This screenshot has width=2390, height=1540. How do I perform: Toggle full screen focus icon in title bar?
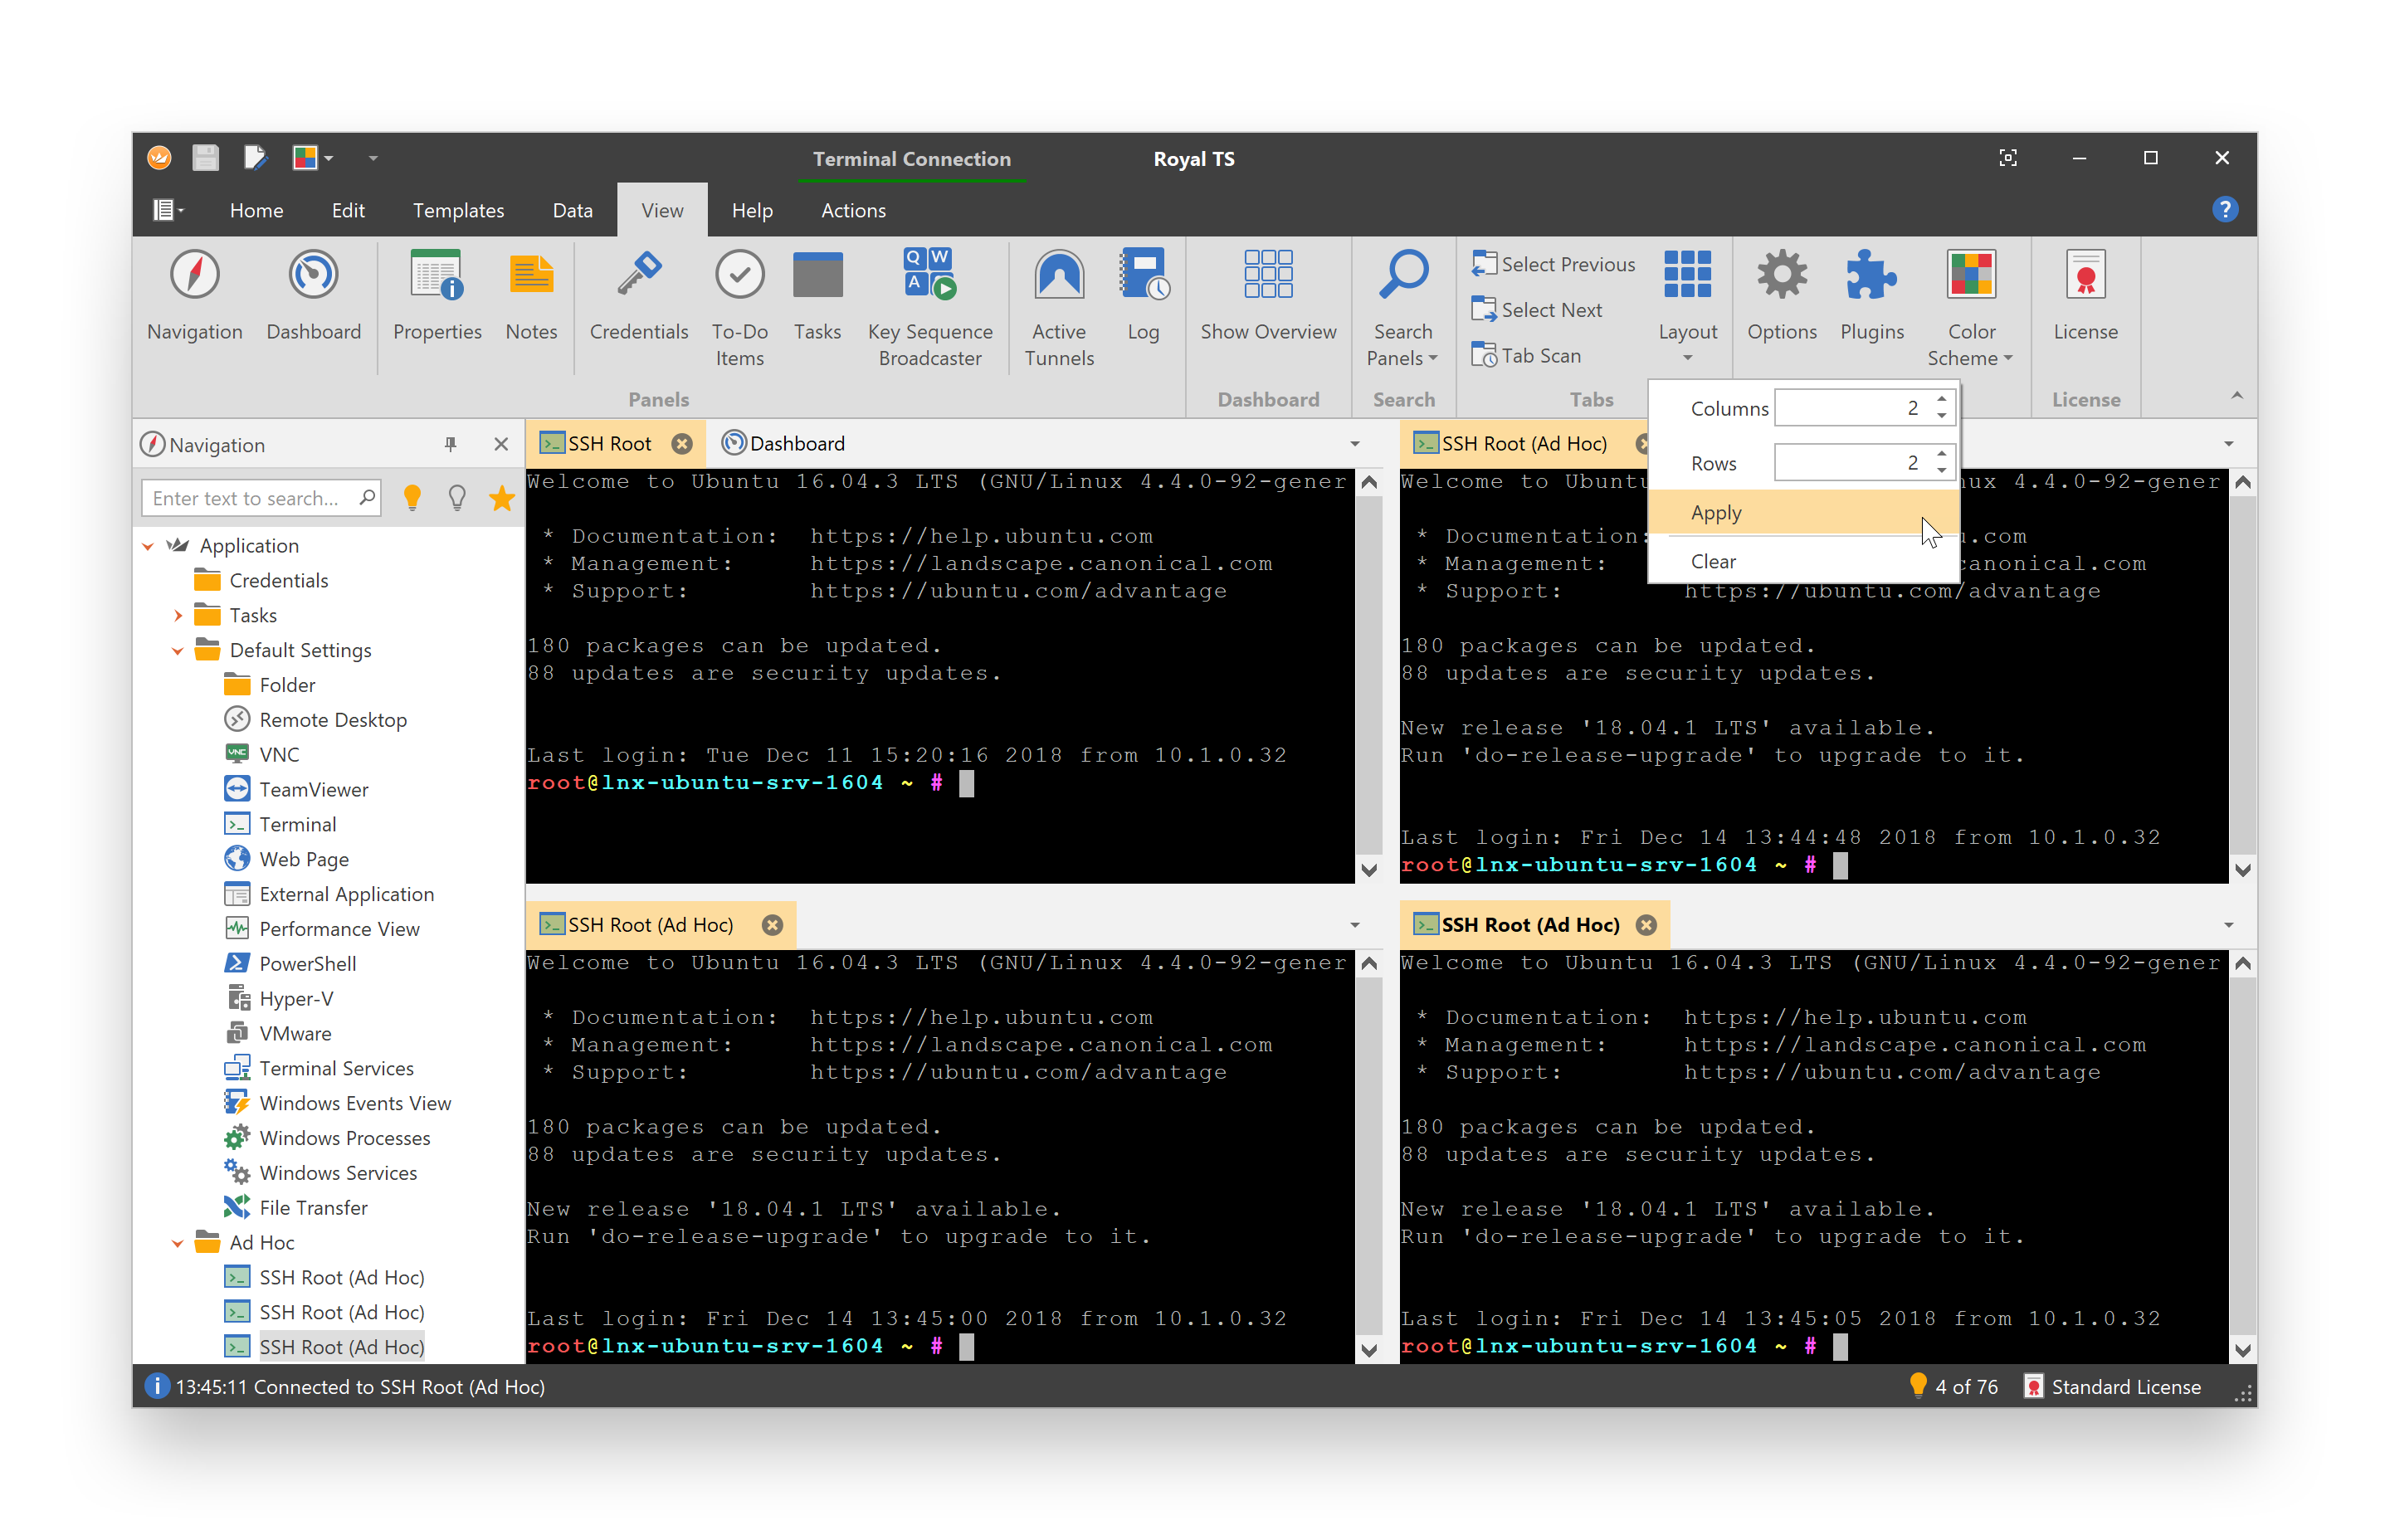point(2007,158)
